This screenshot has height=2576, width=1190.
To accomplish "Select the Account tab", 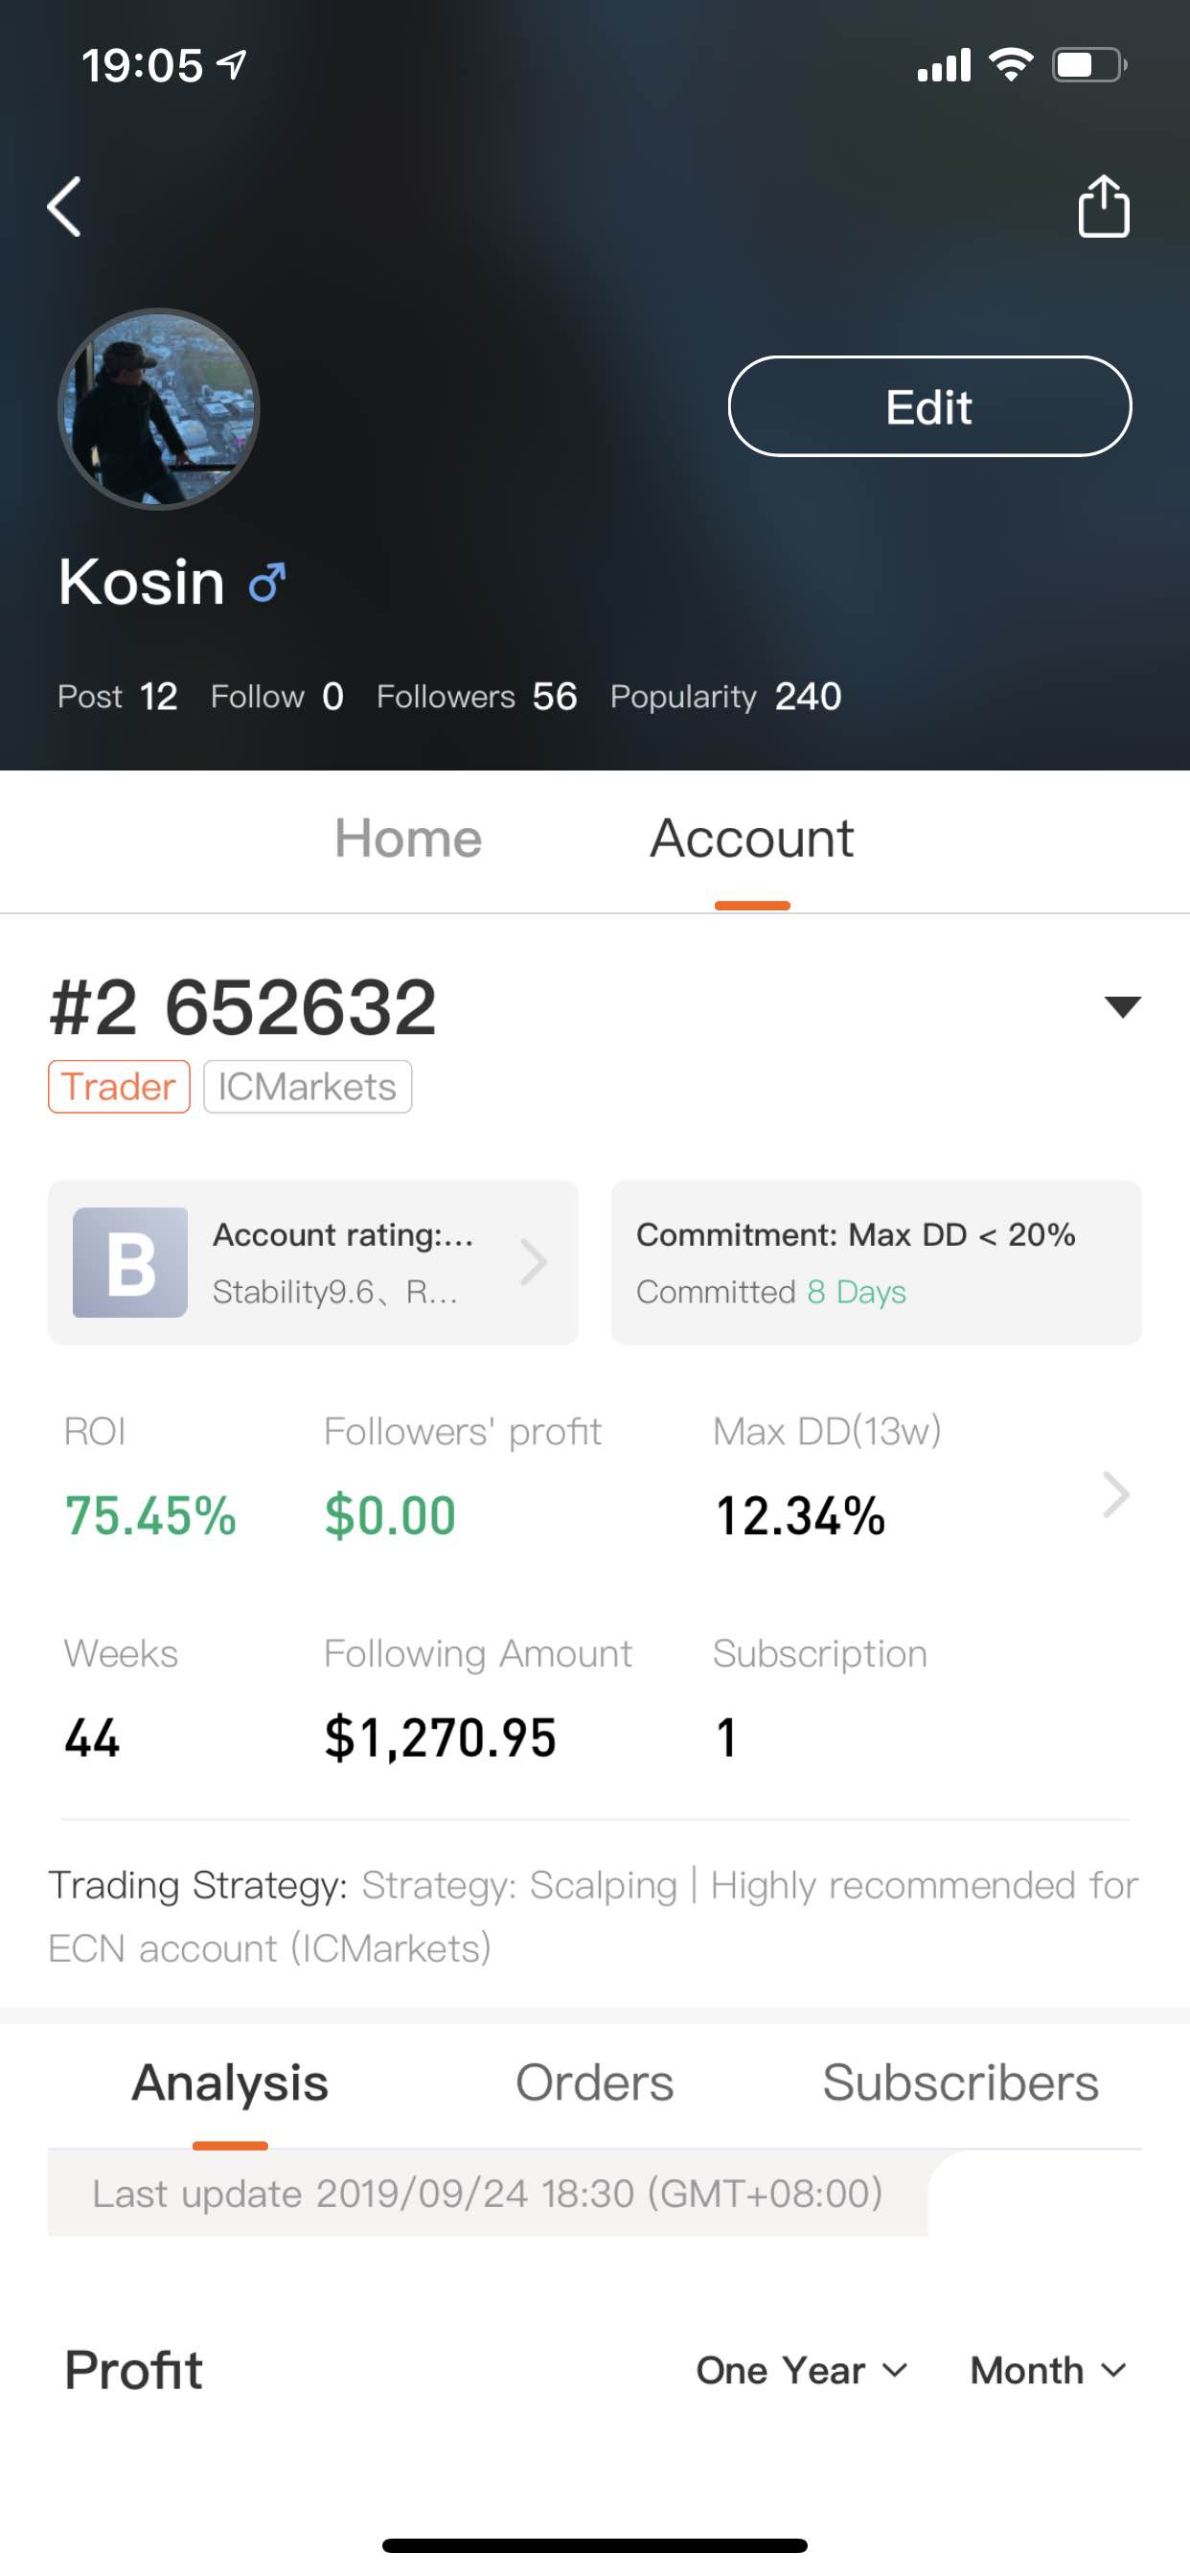I will click(x=752, y=838).
